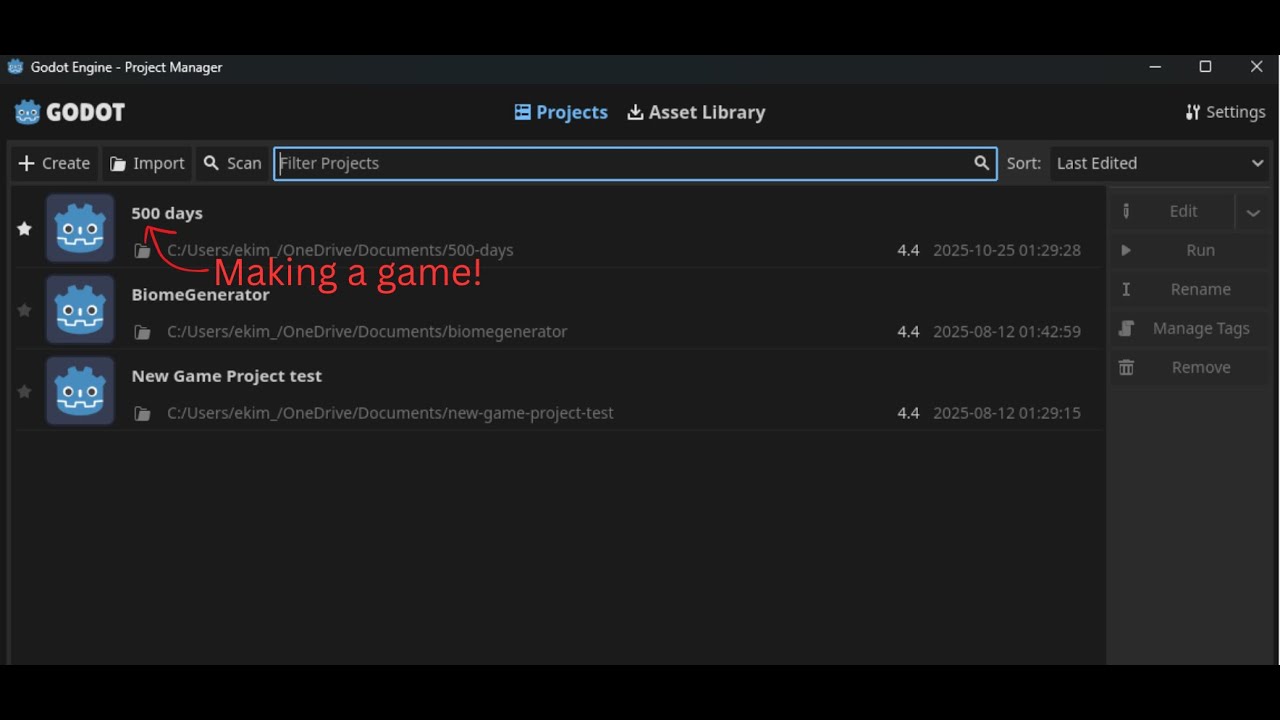Image resolution: width=1280 pixels, height=720 pixels.
Task: Open folder icon for new-game-project-test path
Action: 143,413
